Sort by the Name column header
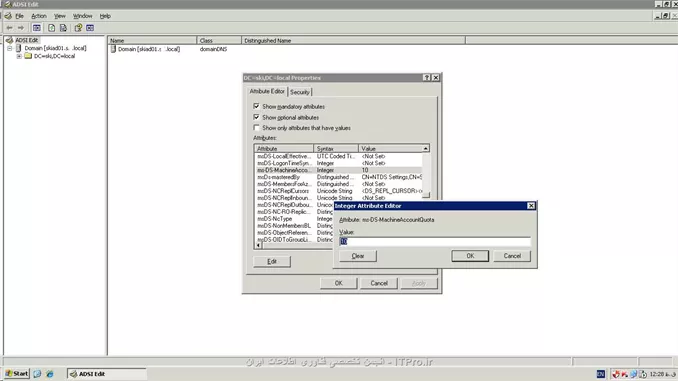Image resolution: width=678 pixels, height=381 pixels. (x=152, y=41)
